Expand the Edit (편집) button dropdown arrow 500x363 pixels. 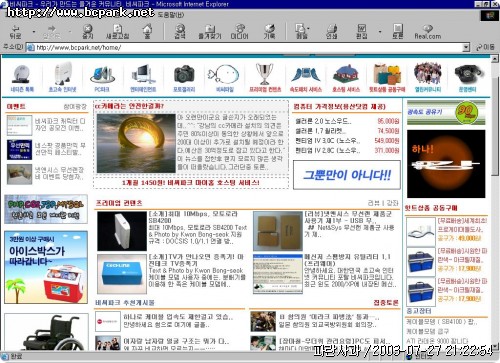380,32
